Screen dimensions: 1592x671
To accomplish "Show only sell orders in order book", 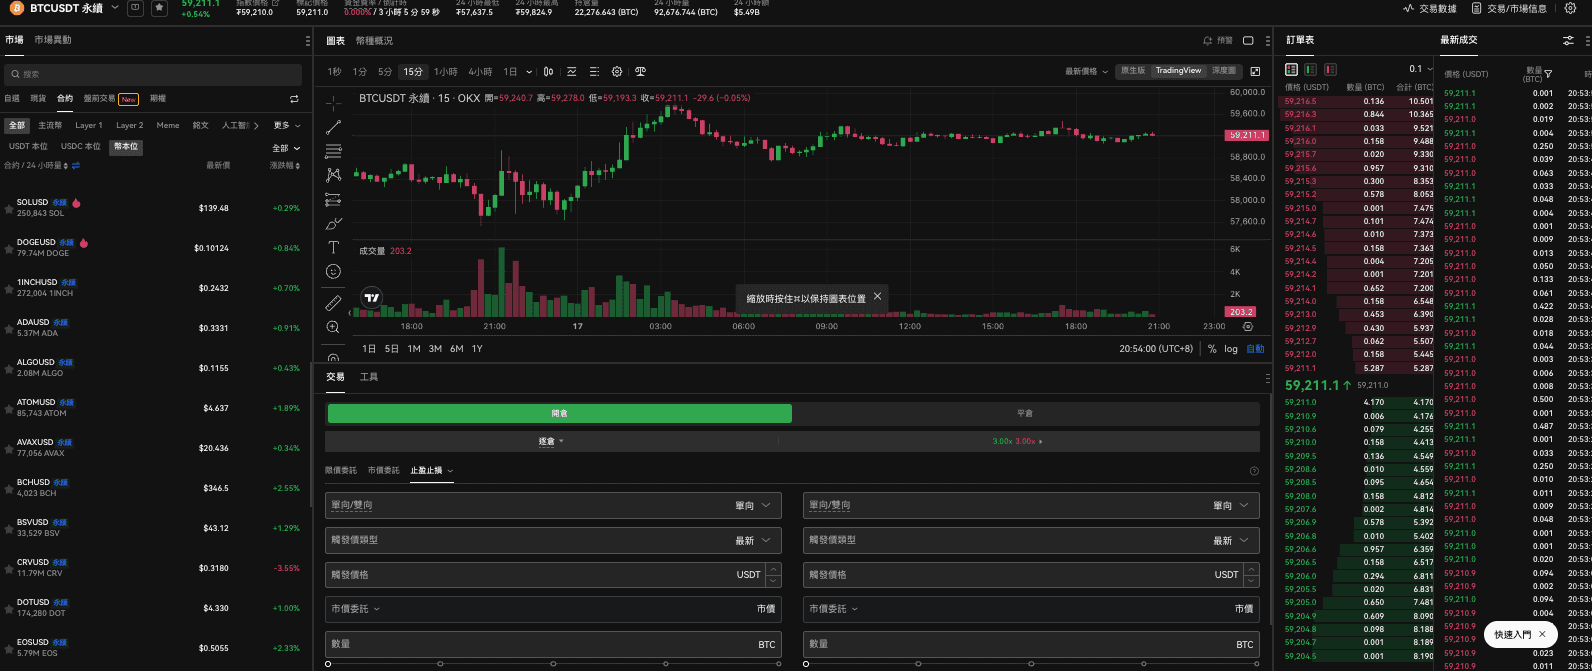I will [x=1330, y=70].
